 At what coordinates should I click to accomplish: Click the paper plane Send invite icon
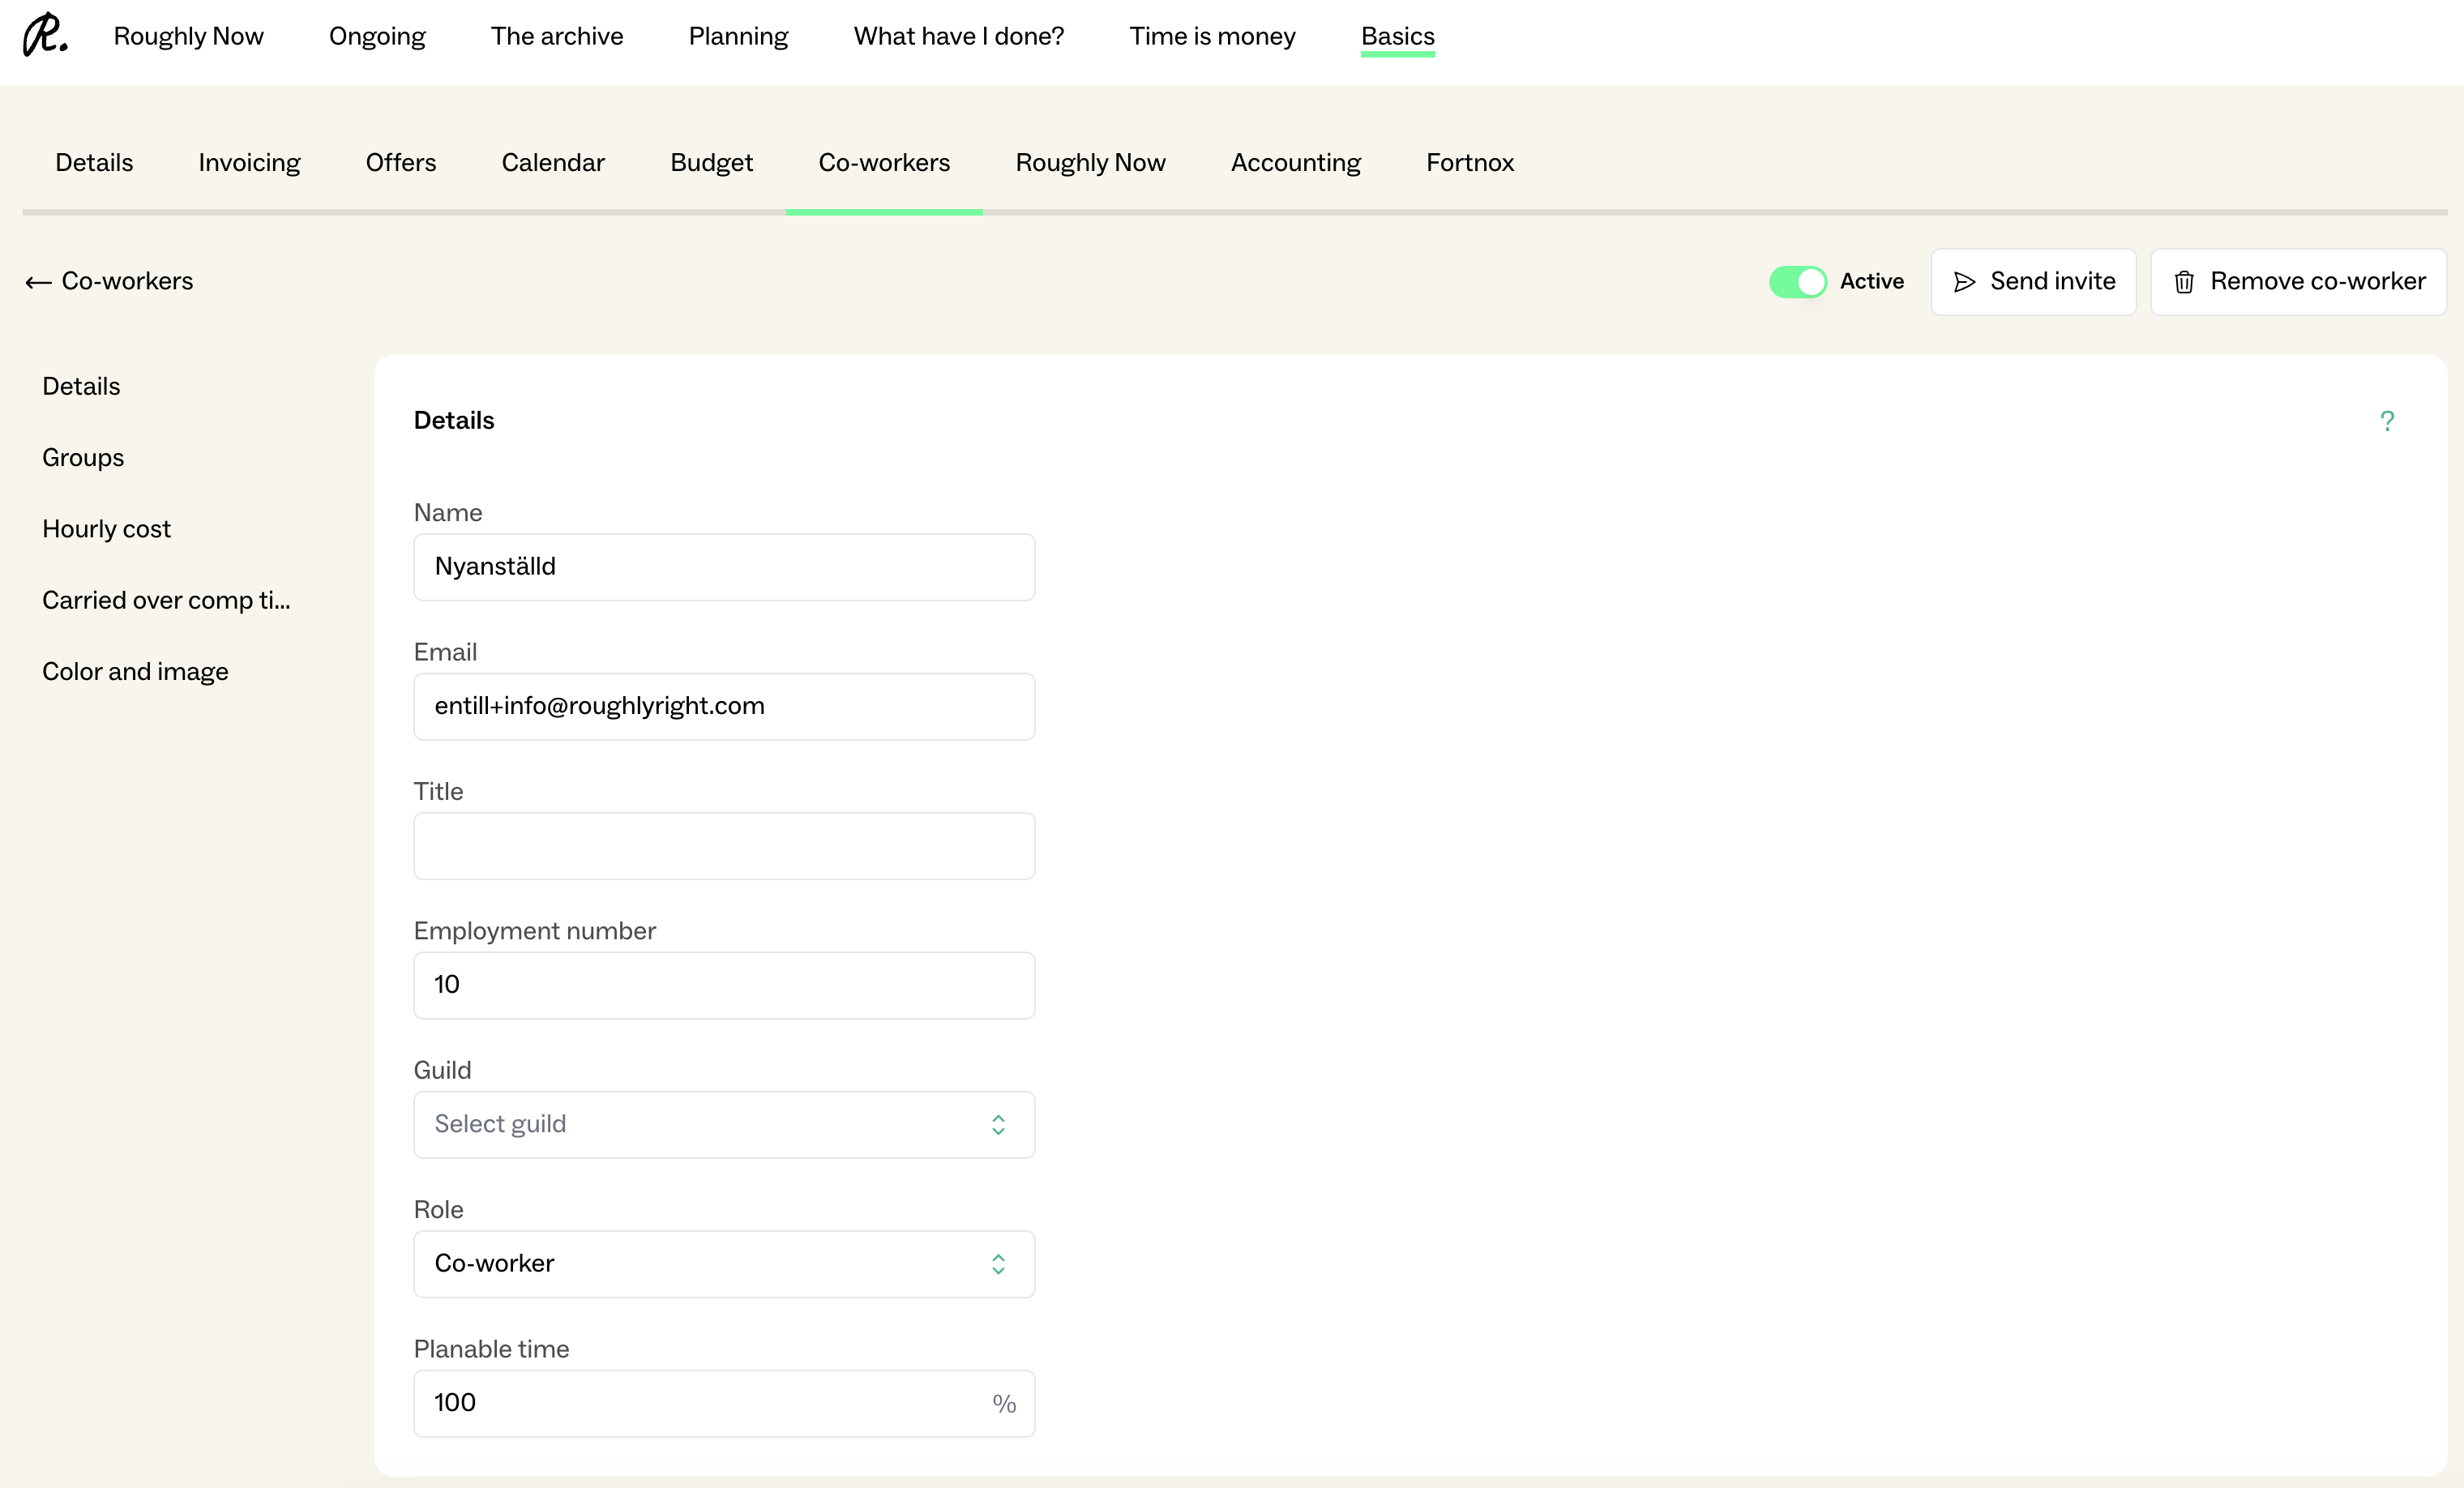point(1964,282)
